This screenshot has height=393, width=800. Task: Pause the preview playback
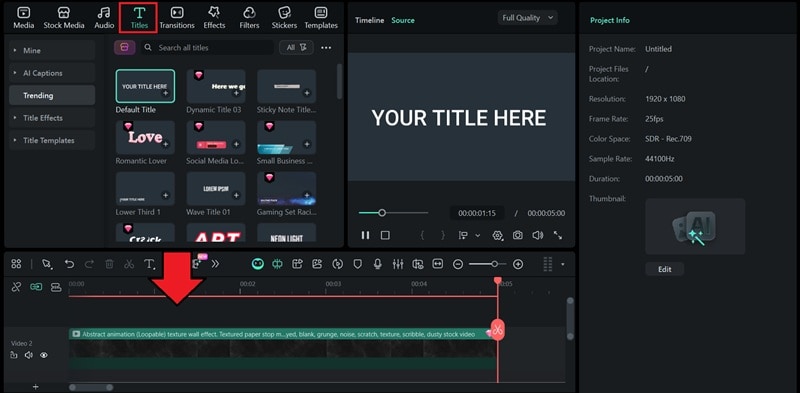(365, 235)
